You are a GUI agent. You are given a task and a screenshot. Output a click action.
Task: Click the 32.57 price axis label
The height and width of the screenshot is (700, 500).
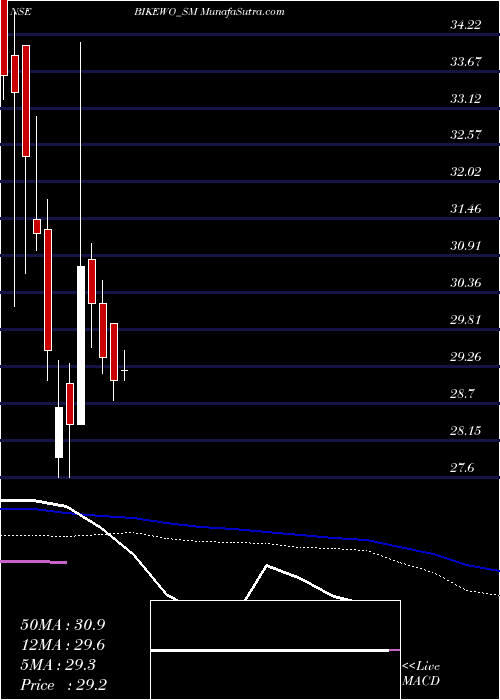pyautogui.click(x=465, y=135)
